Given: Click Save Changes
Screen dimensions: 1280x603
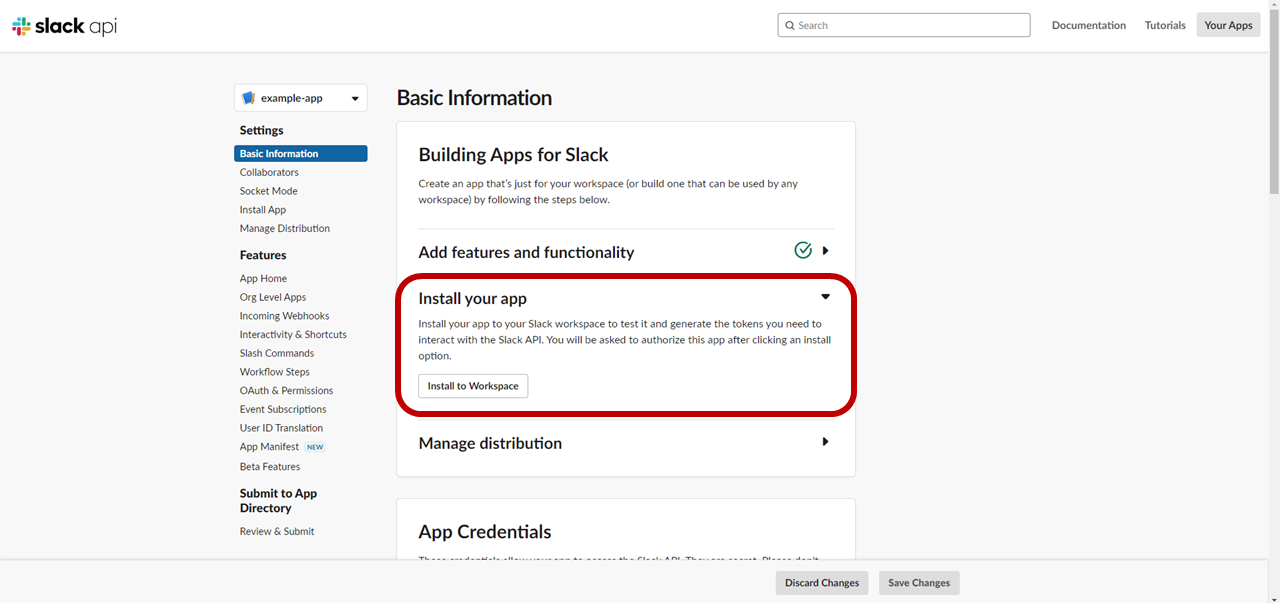Looking at the screenshot, I should point(918,582).
